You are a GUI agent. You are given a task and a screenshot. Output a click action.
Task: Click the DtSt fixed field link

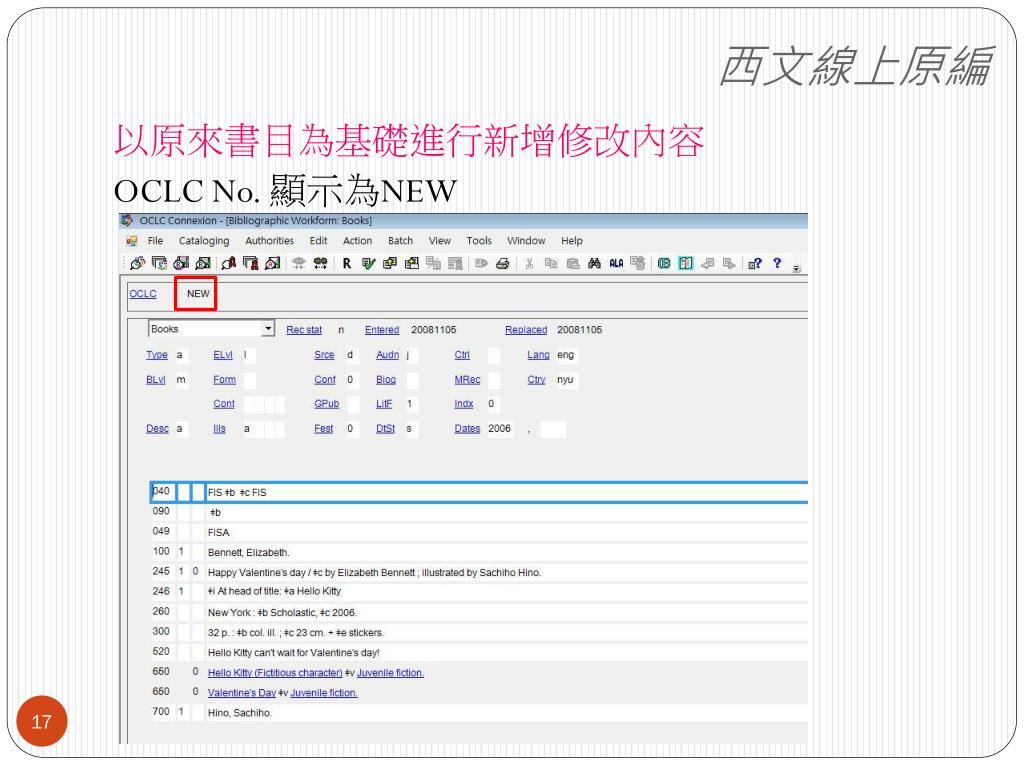[x=385, y=428]
